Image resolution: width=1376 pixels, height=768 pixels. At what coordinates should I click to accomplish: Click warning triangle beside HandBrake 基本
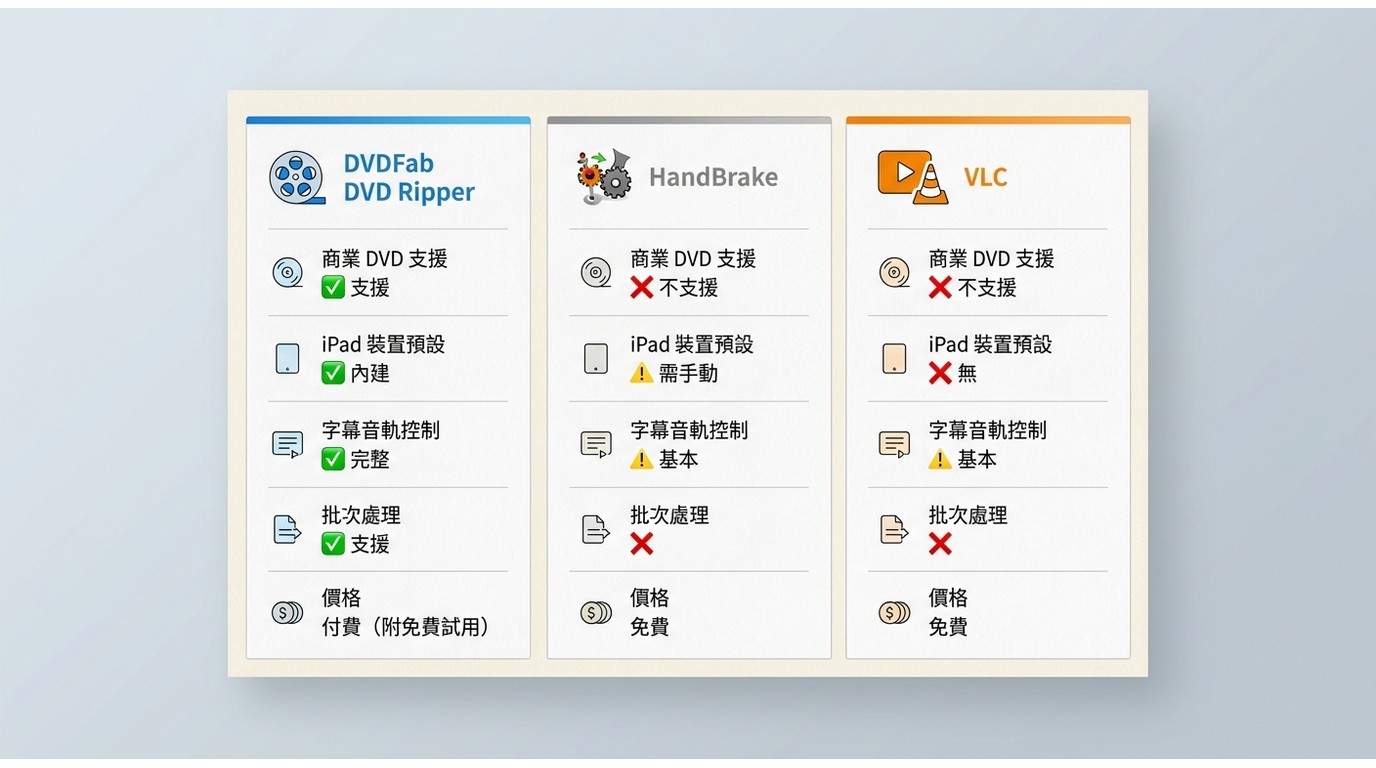[642, 459]
